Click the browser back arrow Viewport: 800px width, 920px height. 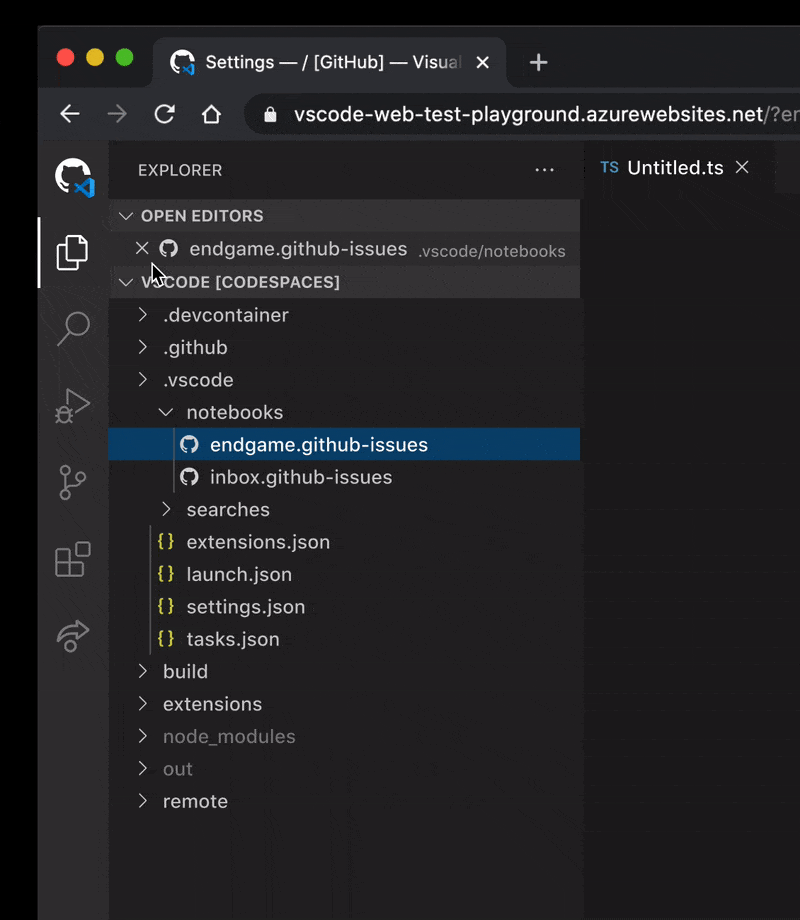coord(69,114)
